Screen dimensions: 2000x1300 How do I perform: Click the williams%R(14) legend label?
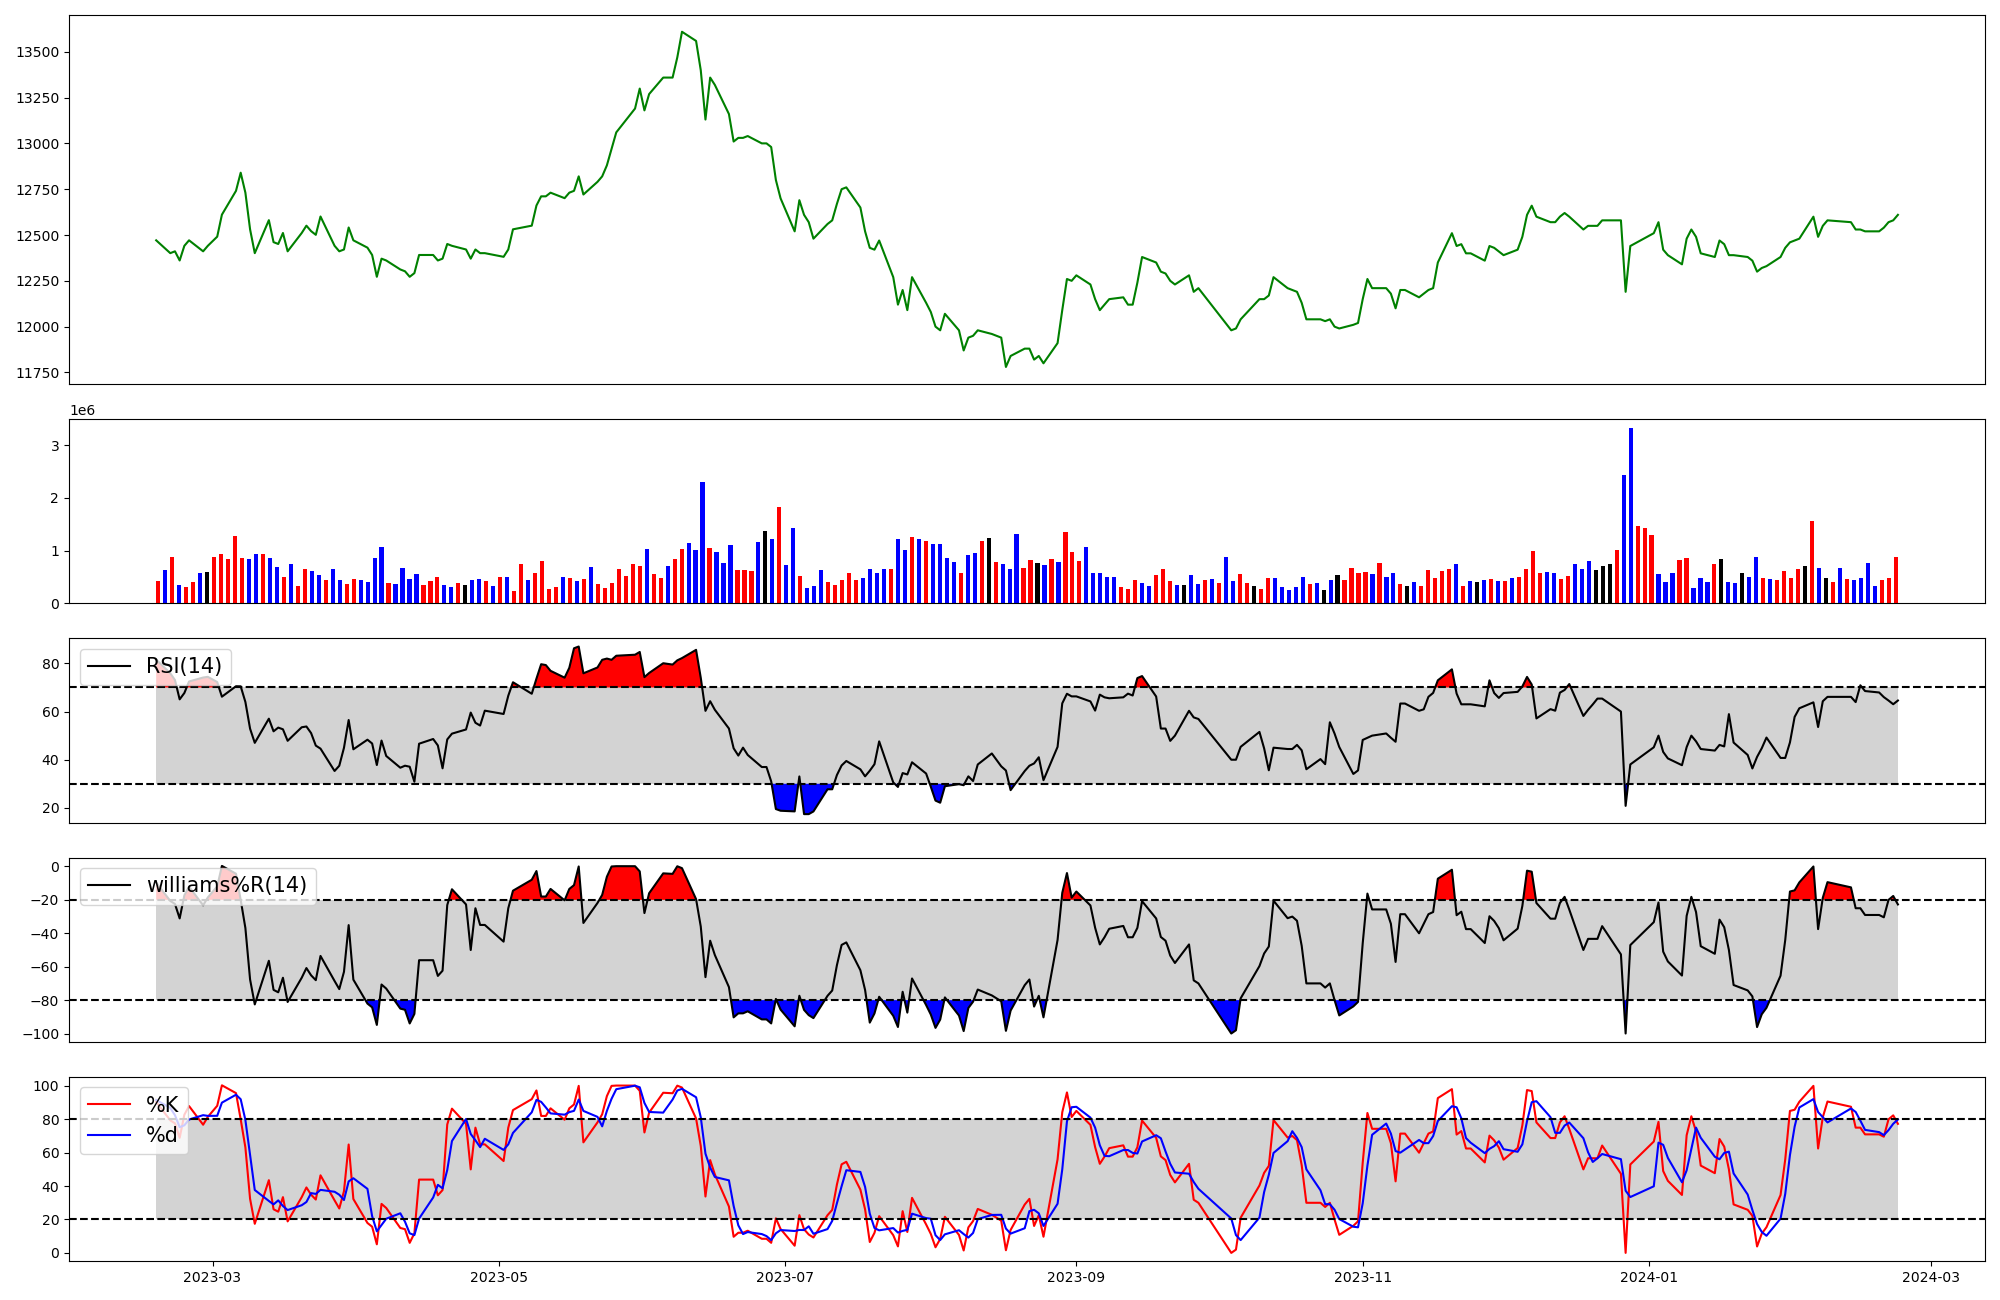(x=226, y=885)
